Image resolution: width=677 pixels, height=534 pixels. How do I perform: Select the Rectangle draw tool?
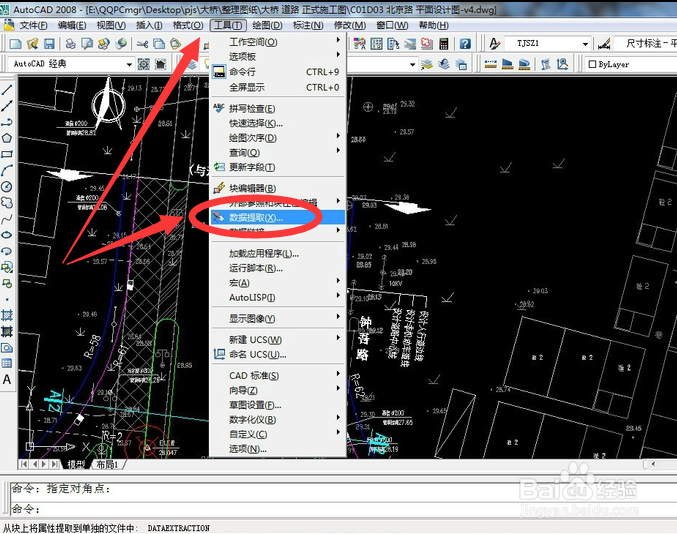click(x=7, y=154)
